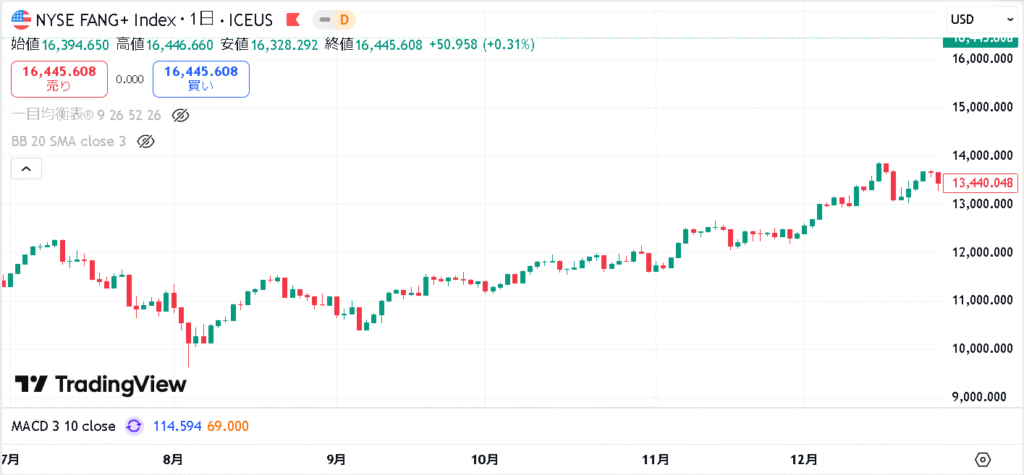Open the USD currency dropdown
1024x475 pixels.
point(979,19)
